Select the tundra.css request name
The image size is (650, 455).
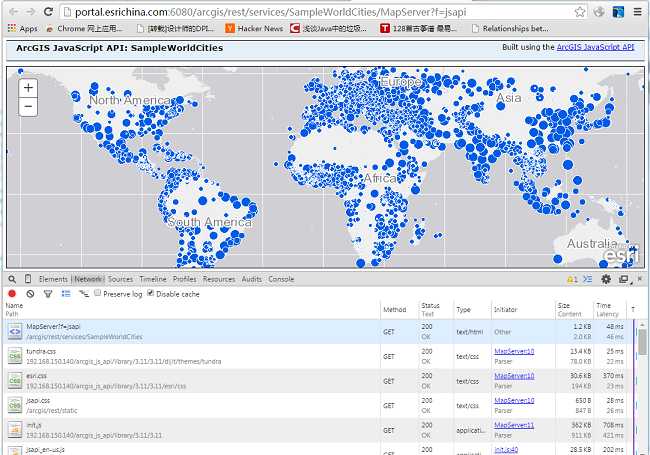coord(41,351)
